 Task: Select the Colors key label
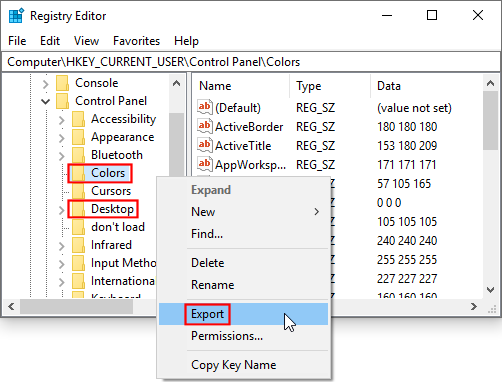tap(108, 173)
